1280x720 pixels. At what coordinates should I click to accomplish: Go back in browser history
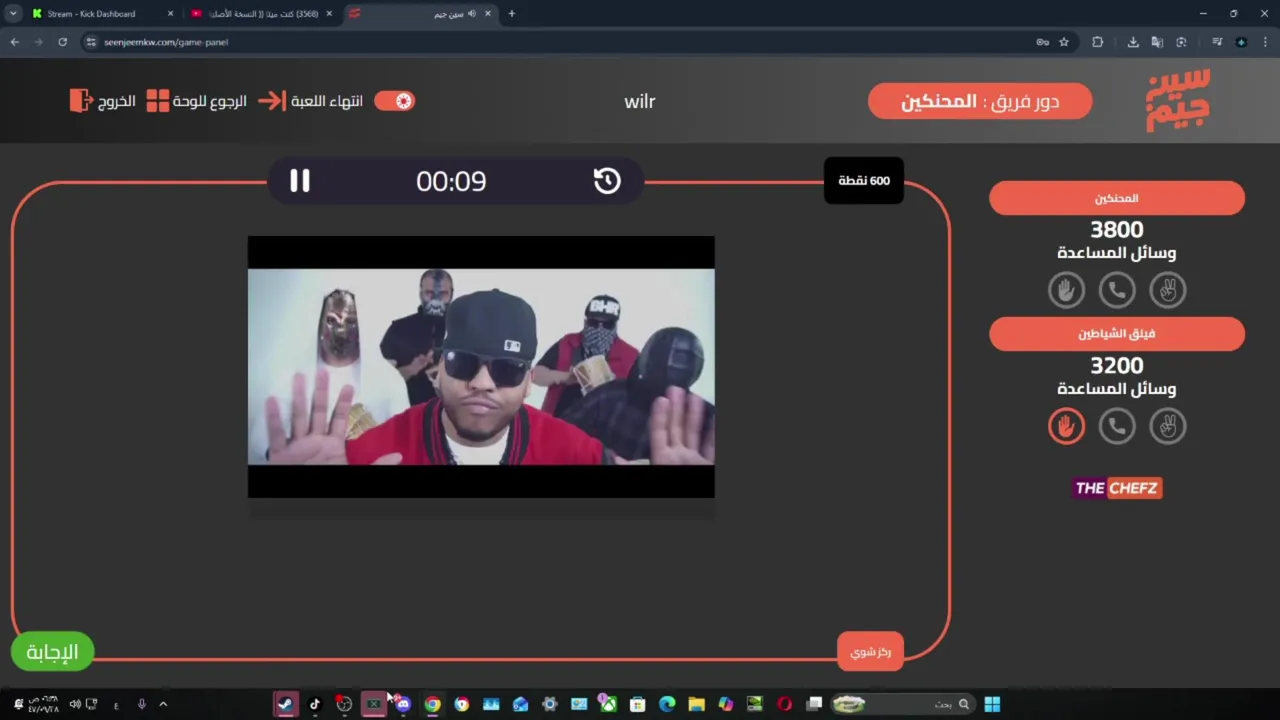pos(14,42)
